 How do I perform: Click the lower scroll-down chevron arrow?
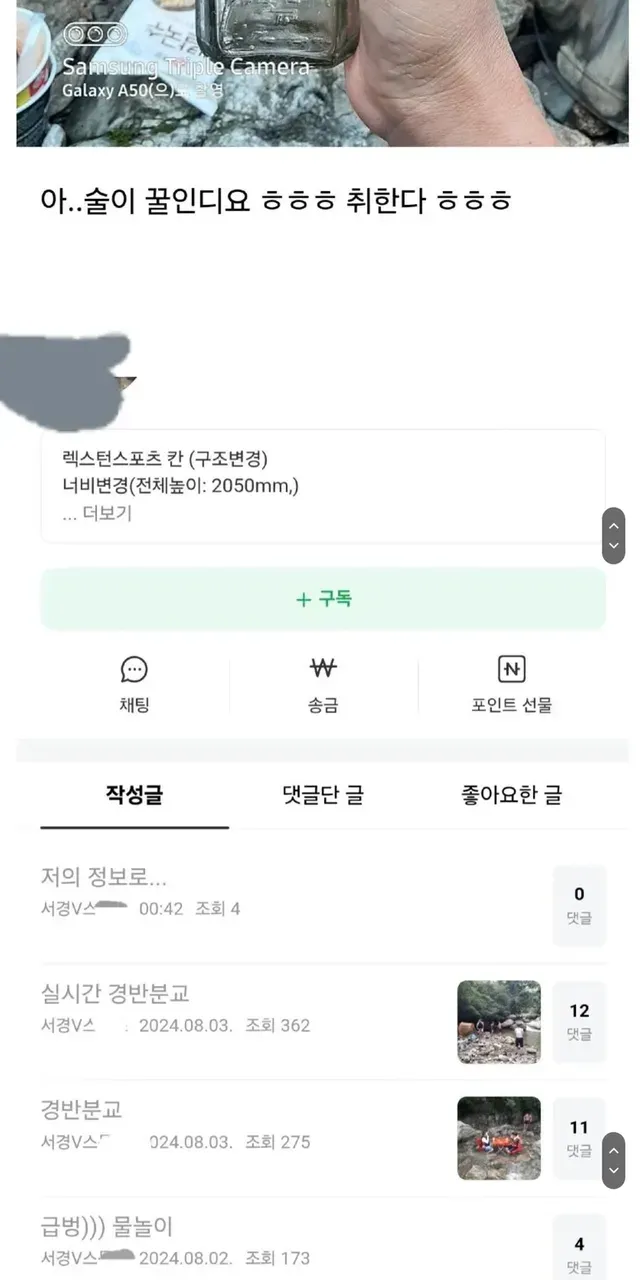tap(614, 1171)
